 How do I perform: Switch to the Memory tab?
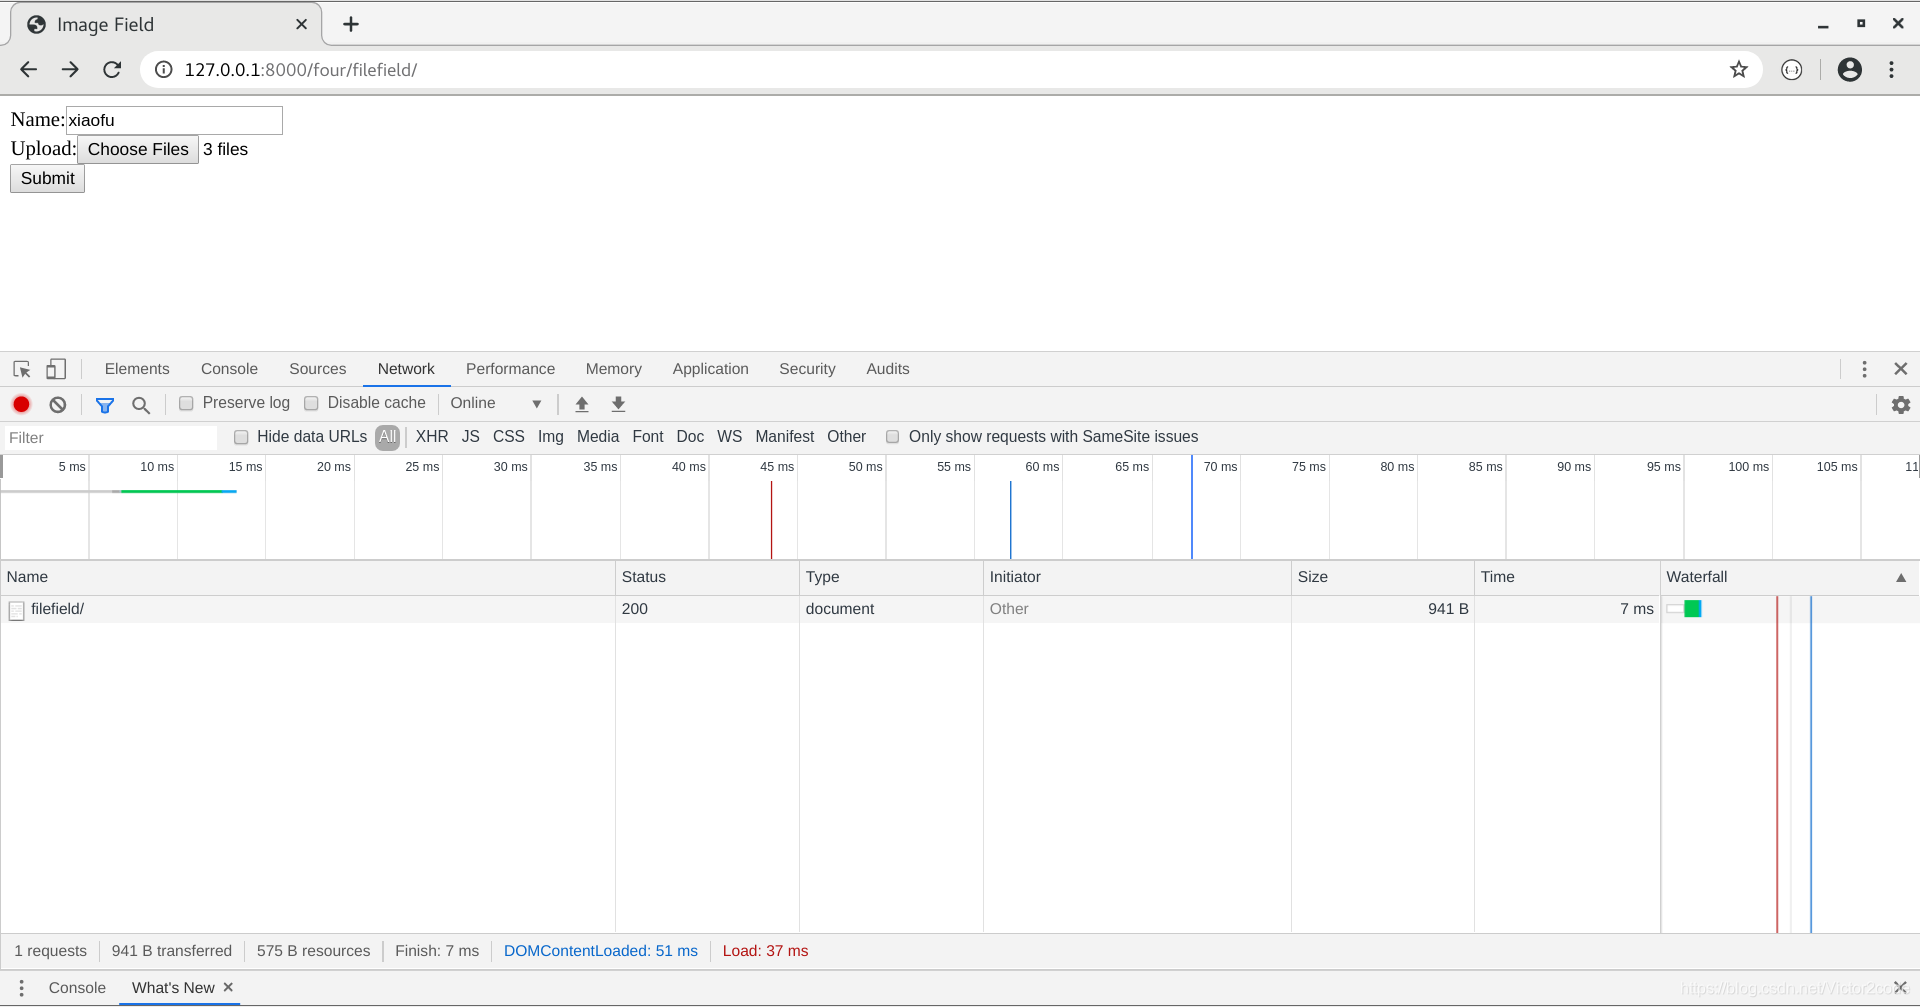tap(614, 369)
